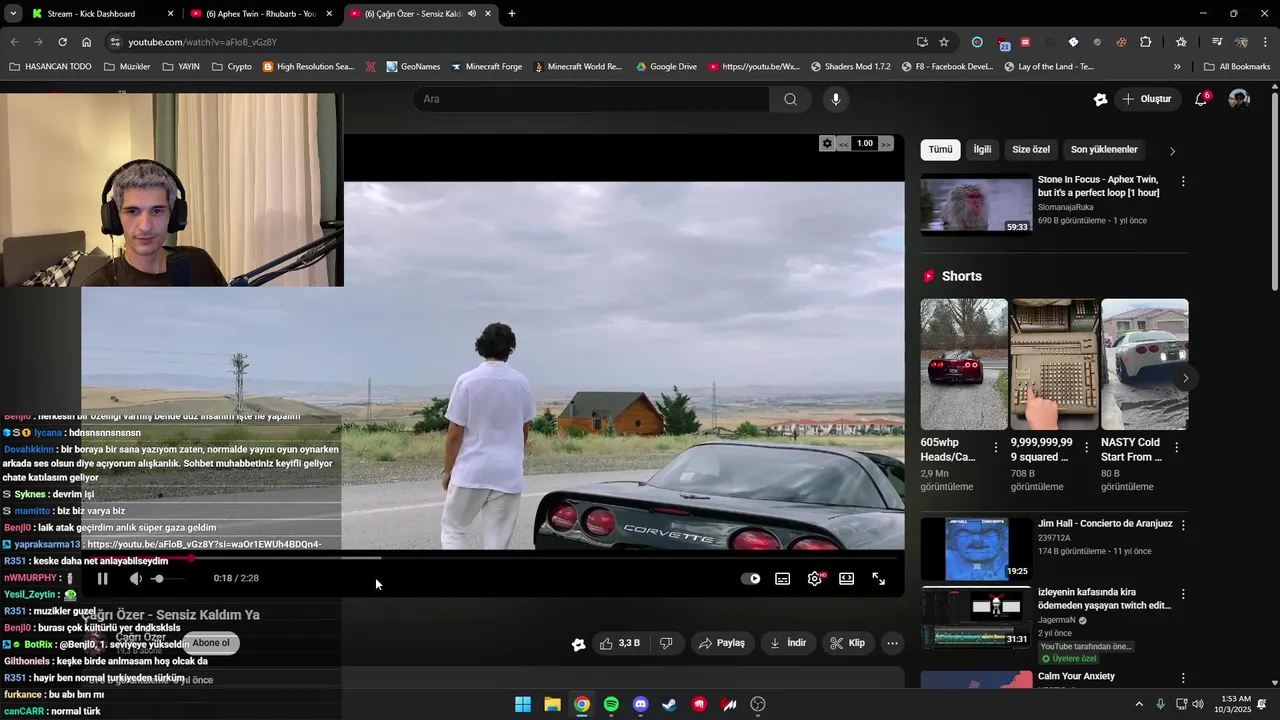
Task: Switch to Stream - Kick Dashboard tab
Action: point(102,14)
